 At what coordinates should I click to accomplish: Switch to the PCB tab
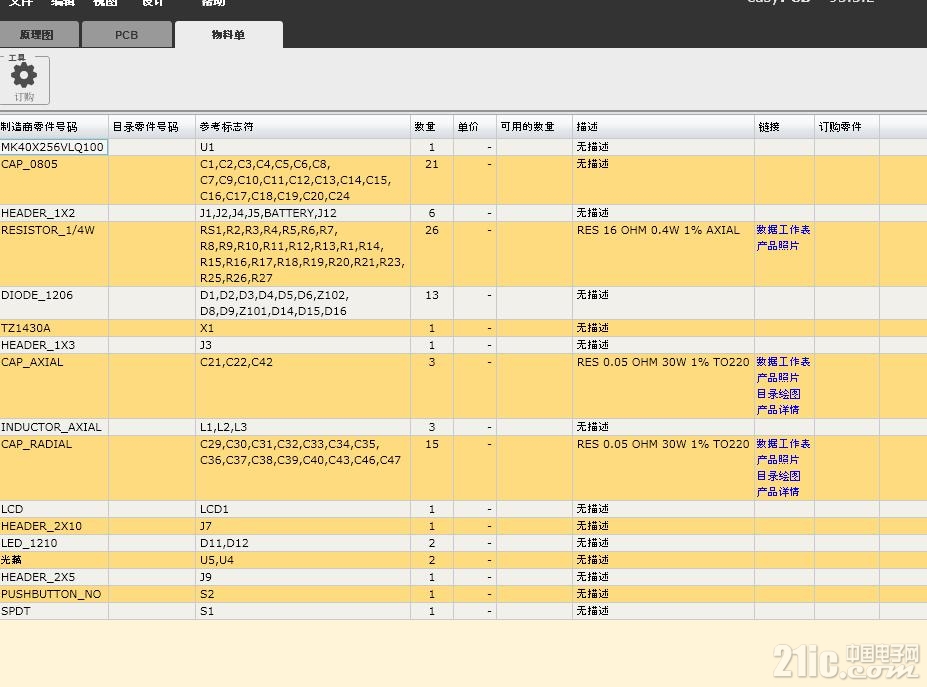127,35
